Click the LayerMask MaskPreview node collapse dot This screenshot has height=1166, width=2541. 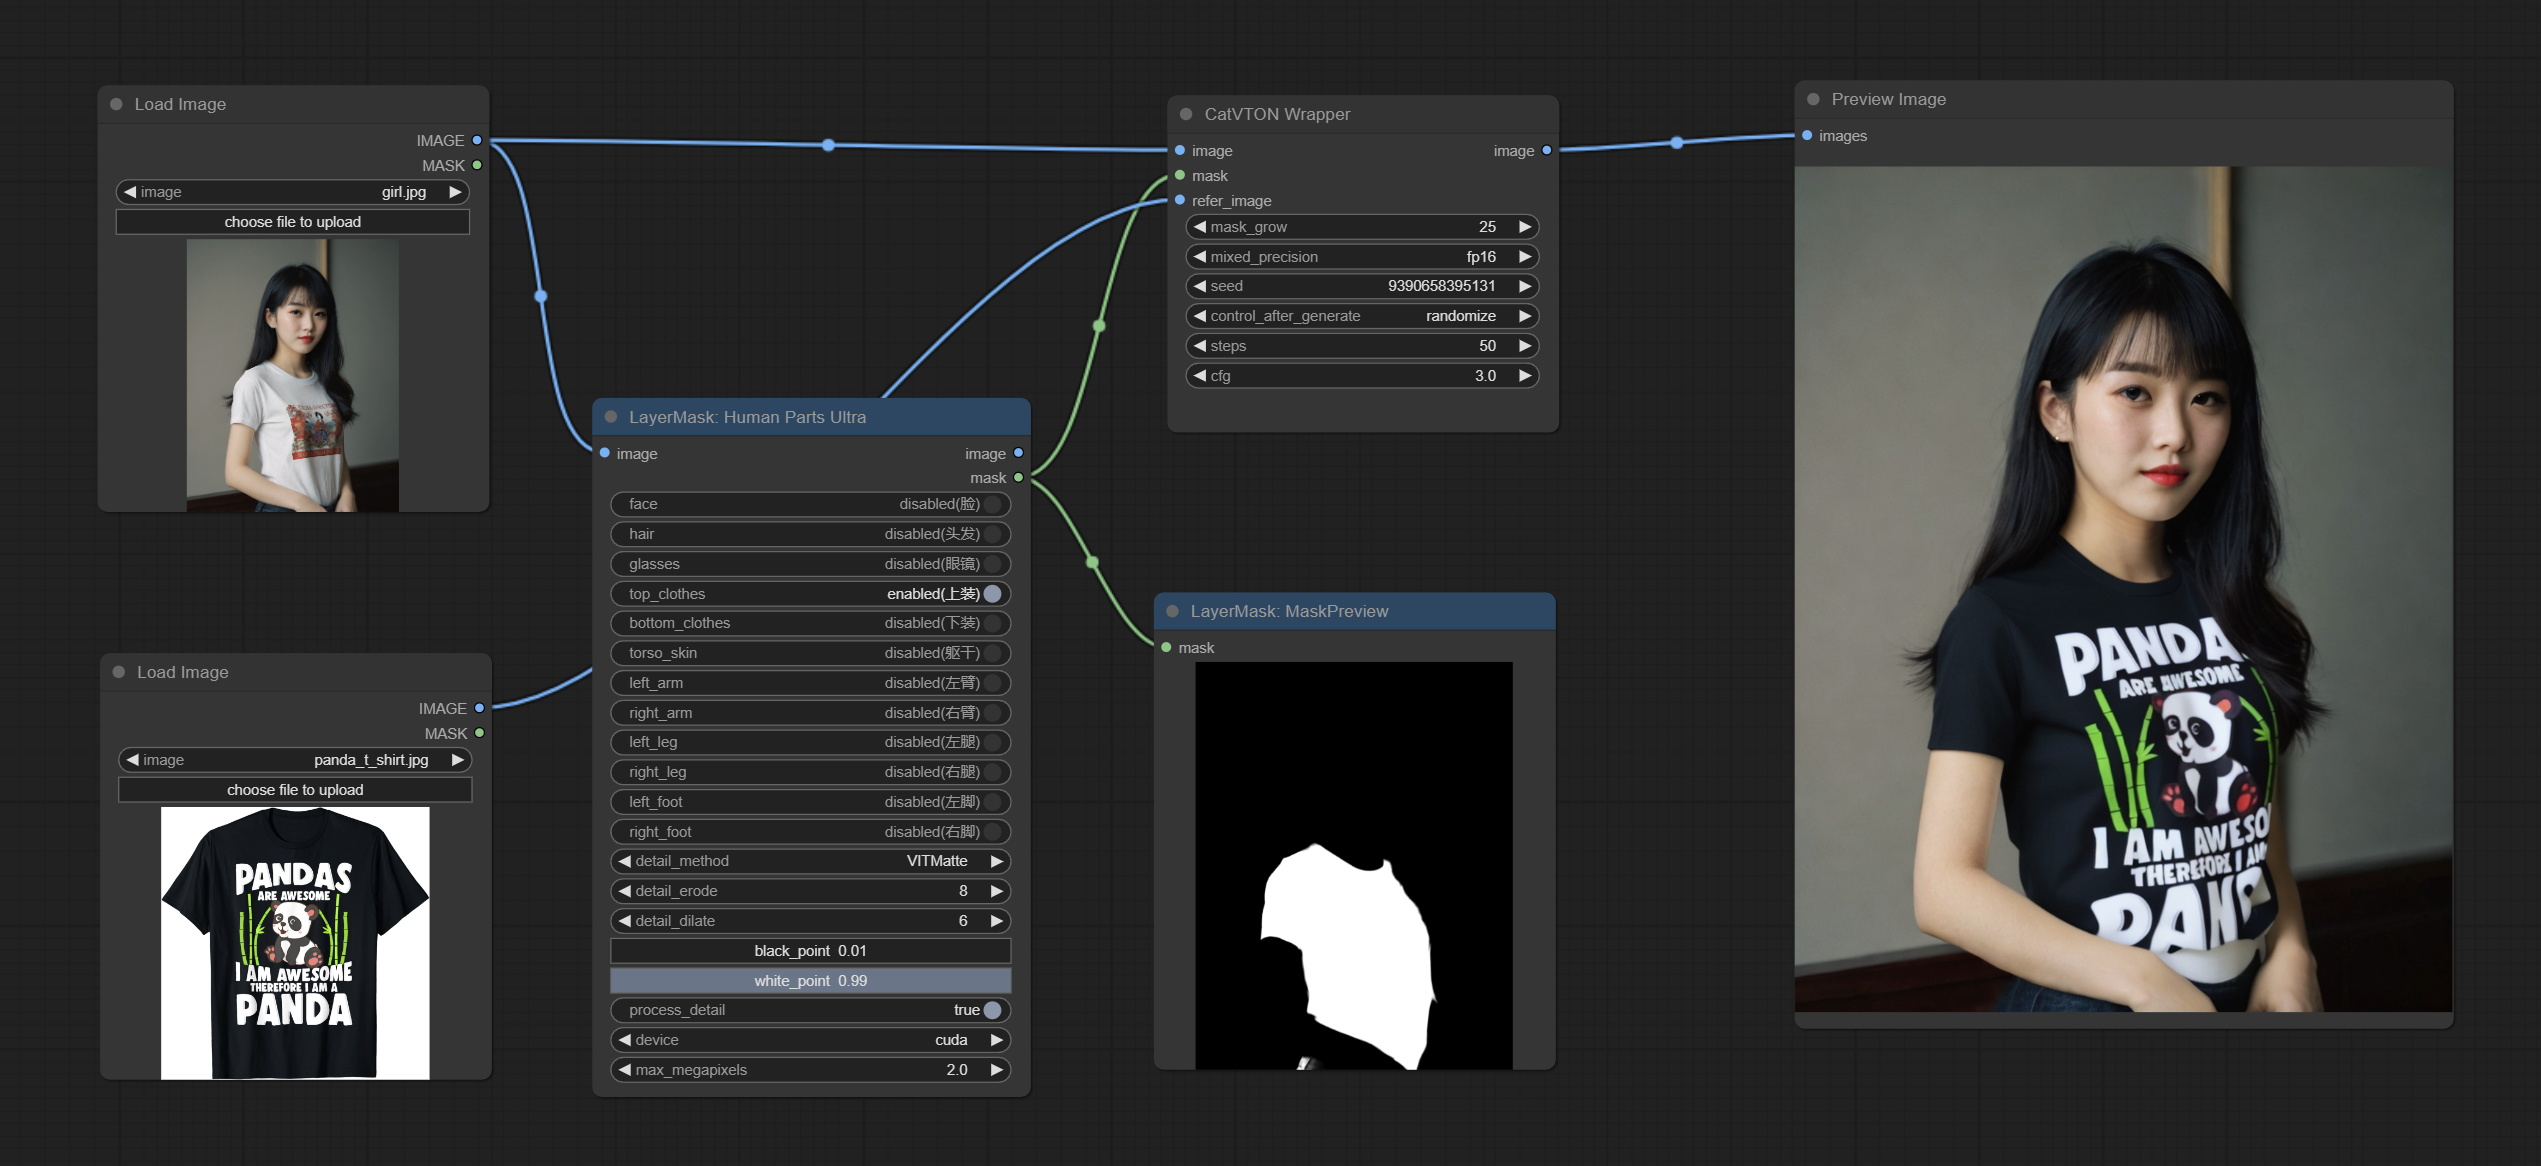pyautogui.click(x=1172, y=611)
